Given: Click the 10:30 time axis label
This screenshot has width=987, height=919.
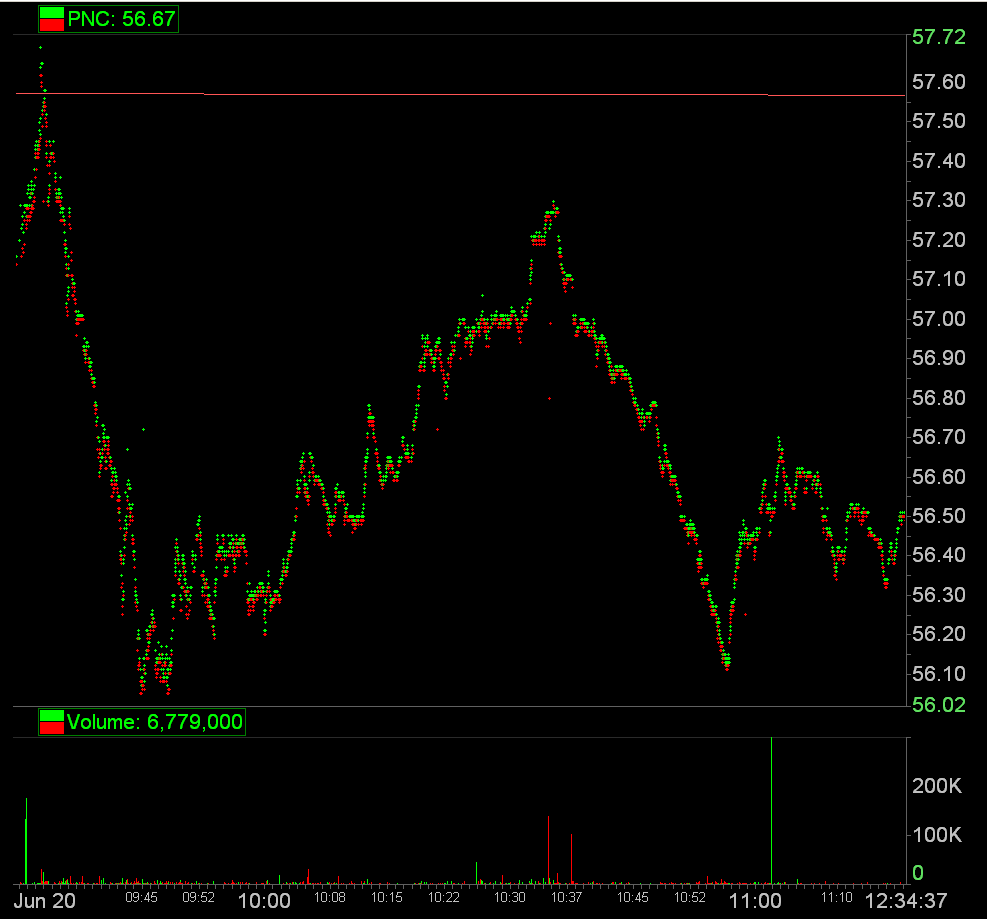Looking at the screenshot, I should (509, 898).
